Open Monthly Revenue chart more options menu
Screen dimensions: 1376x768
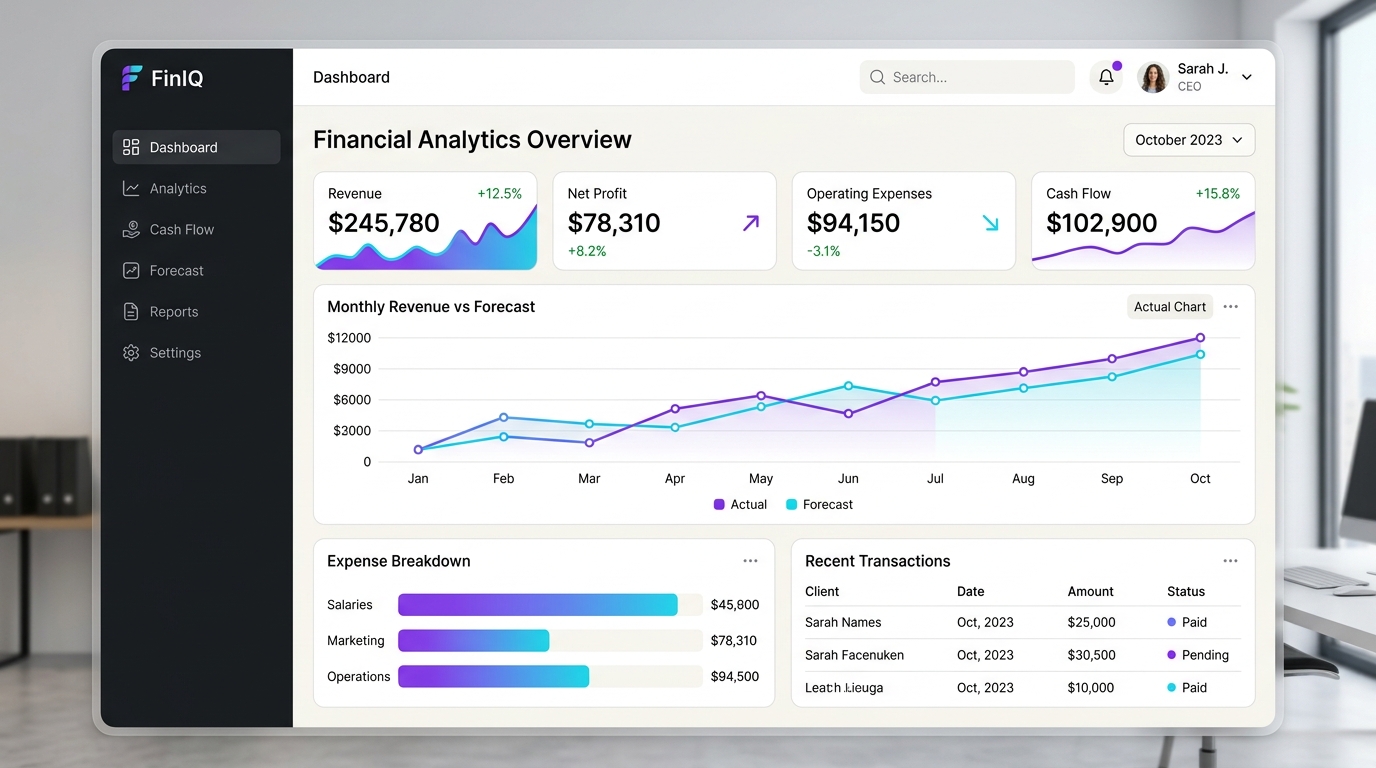pyautogui.click(x=1230, y=307)
